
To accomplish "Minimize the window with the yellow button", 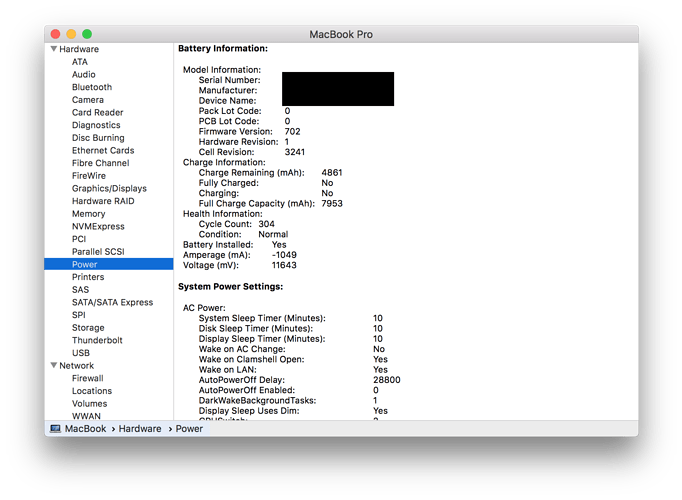I will [x=71, y=34].
